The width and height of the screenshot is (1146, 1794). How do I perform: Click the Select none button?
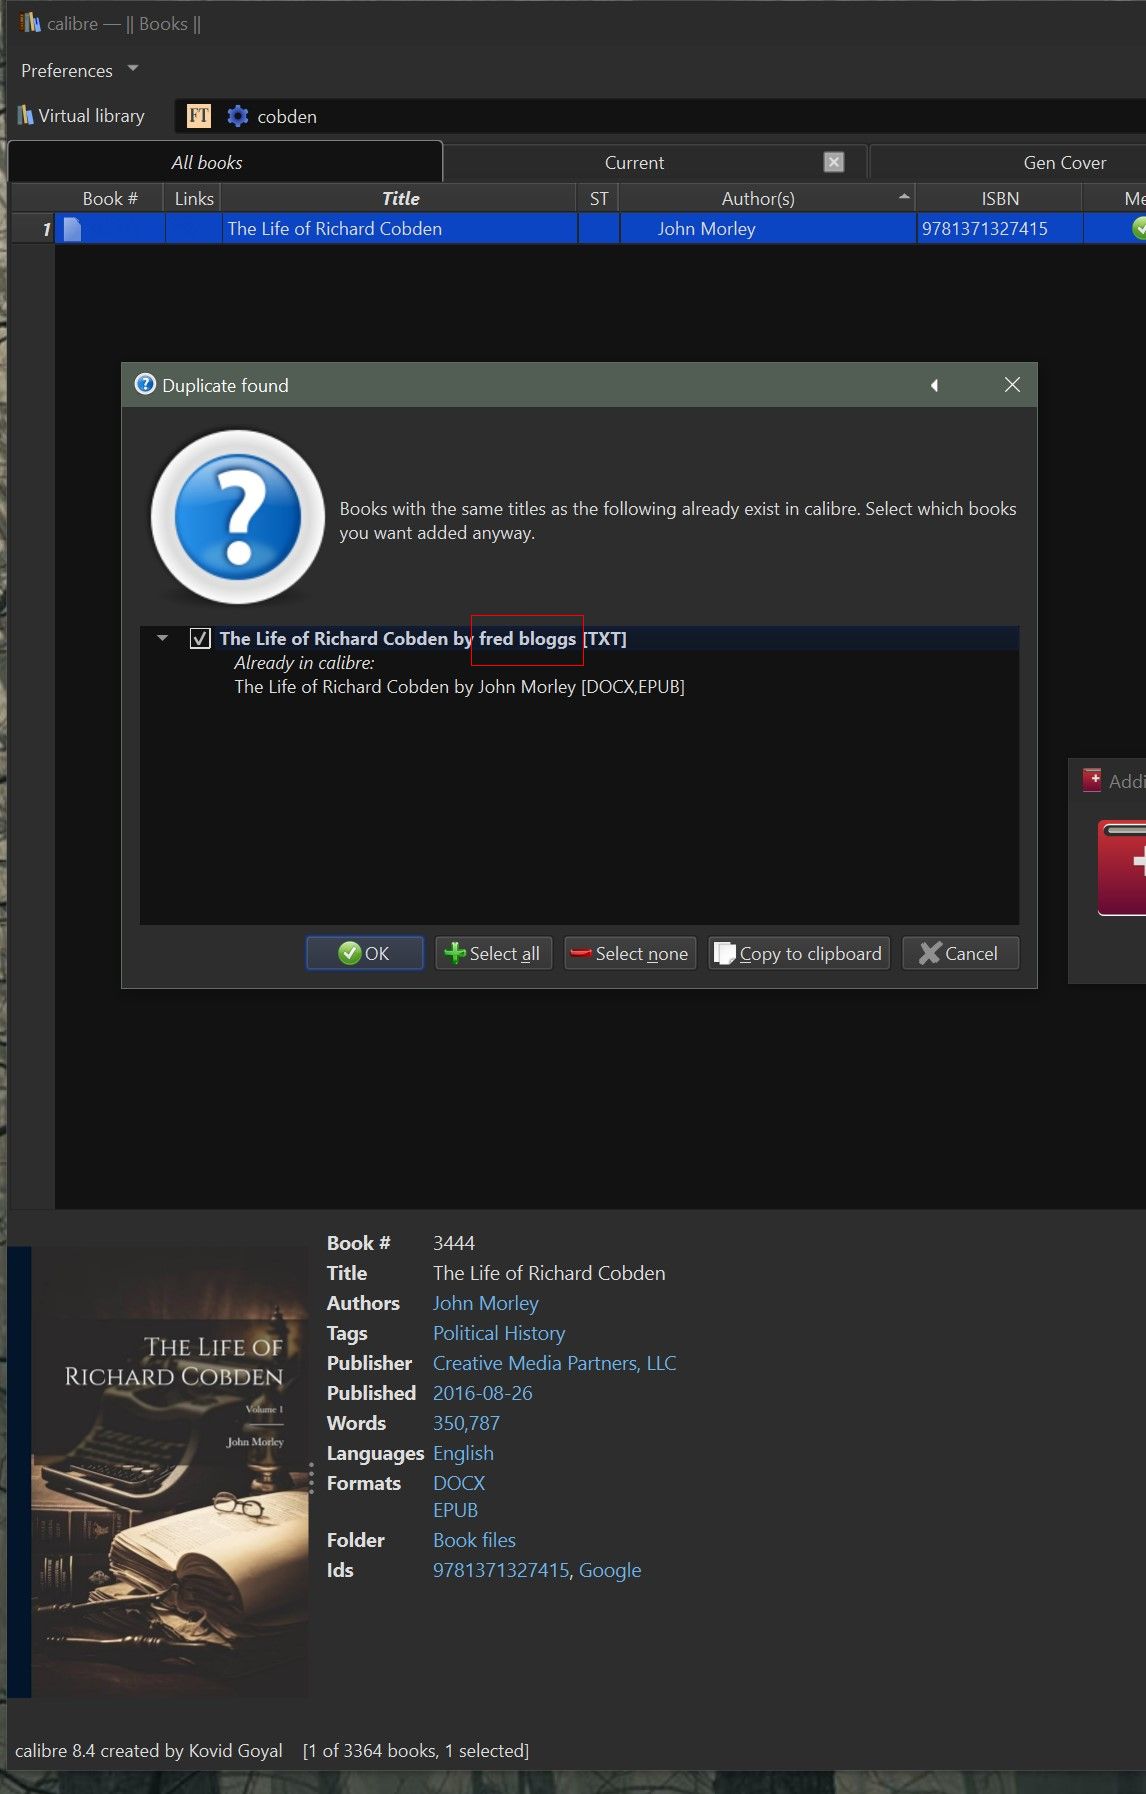coord(630,953)
